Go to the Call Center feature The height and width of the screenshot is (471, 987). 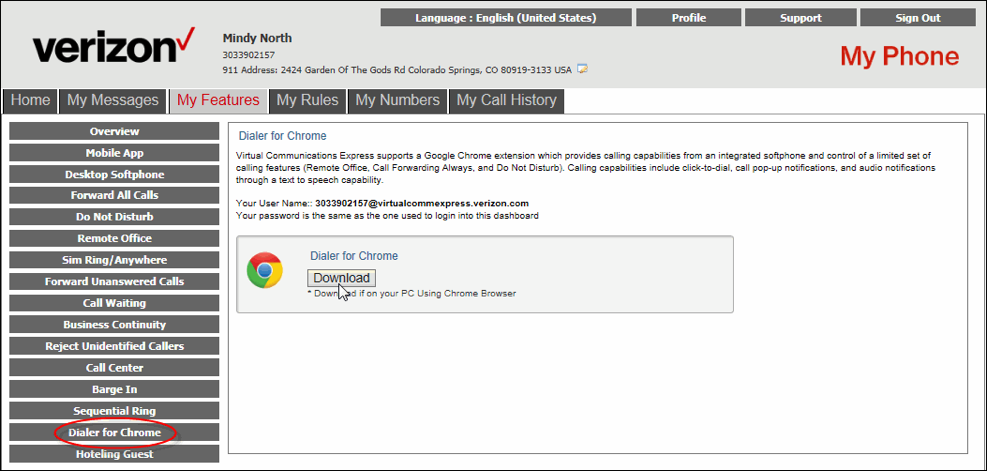[x=114, y=368]
